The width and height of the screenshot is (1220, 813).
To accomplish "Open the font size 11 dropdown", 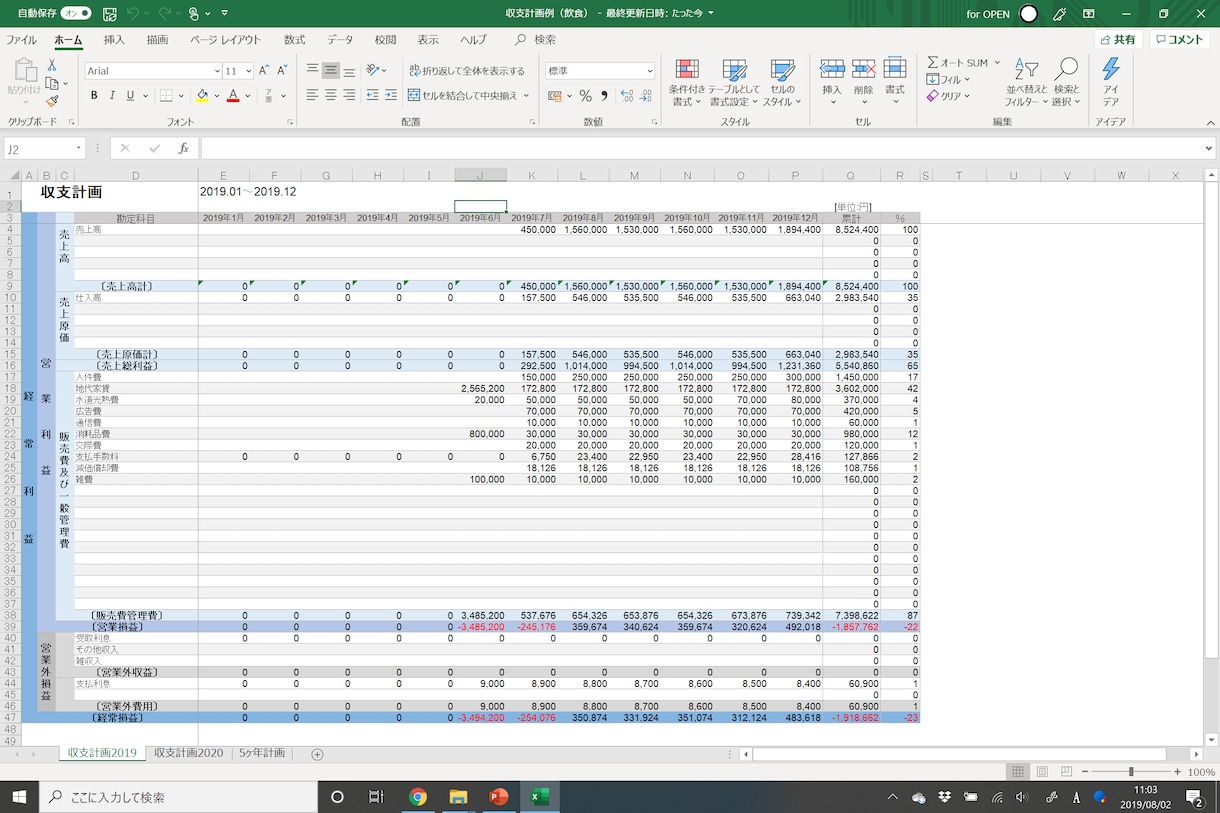I will coord(247,71).
